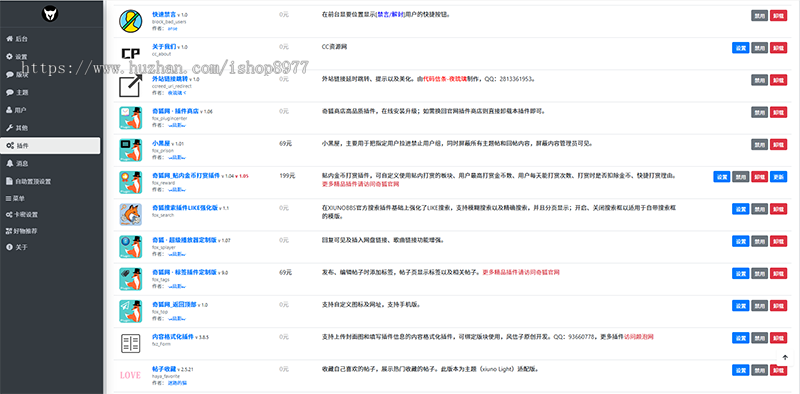Open the 小黑屋 plugin title link

tap(161, 143)
